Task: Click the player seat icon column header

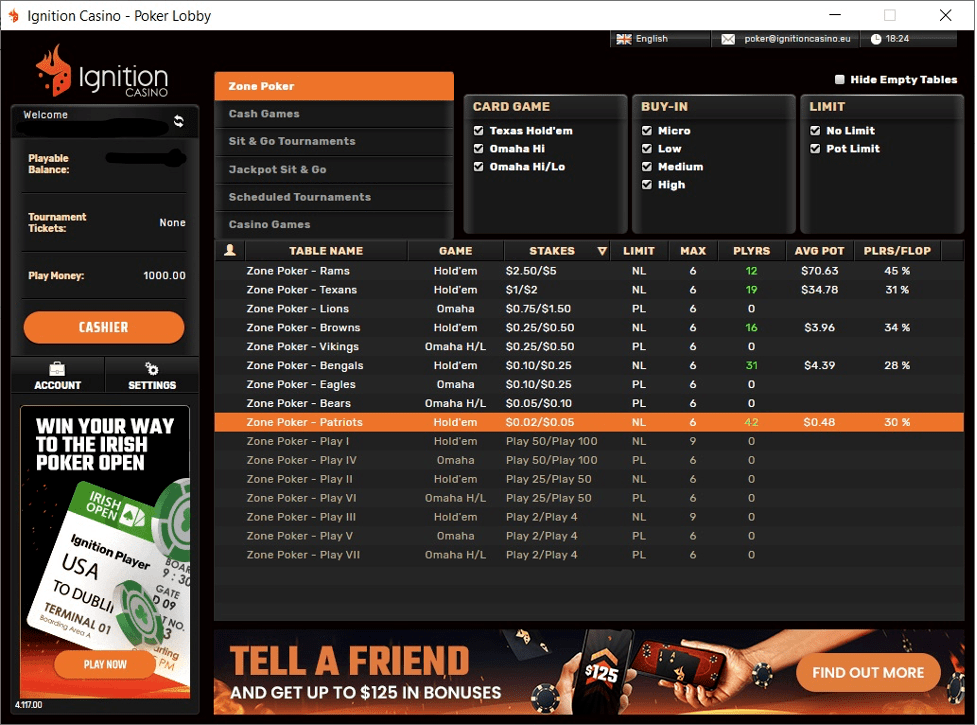Action: point(230,250)
